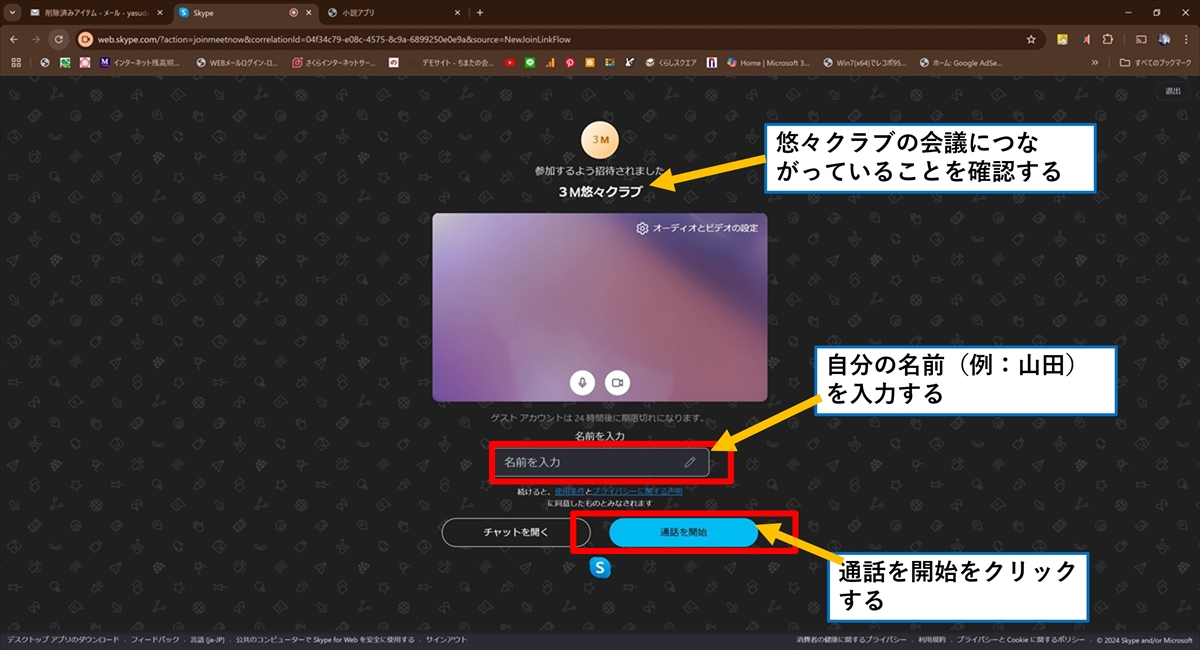
Task: Open the Chrome apps grid in bookmarks bar
Action: pyautogui.click(x=16, y=62)
